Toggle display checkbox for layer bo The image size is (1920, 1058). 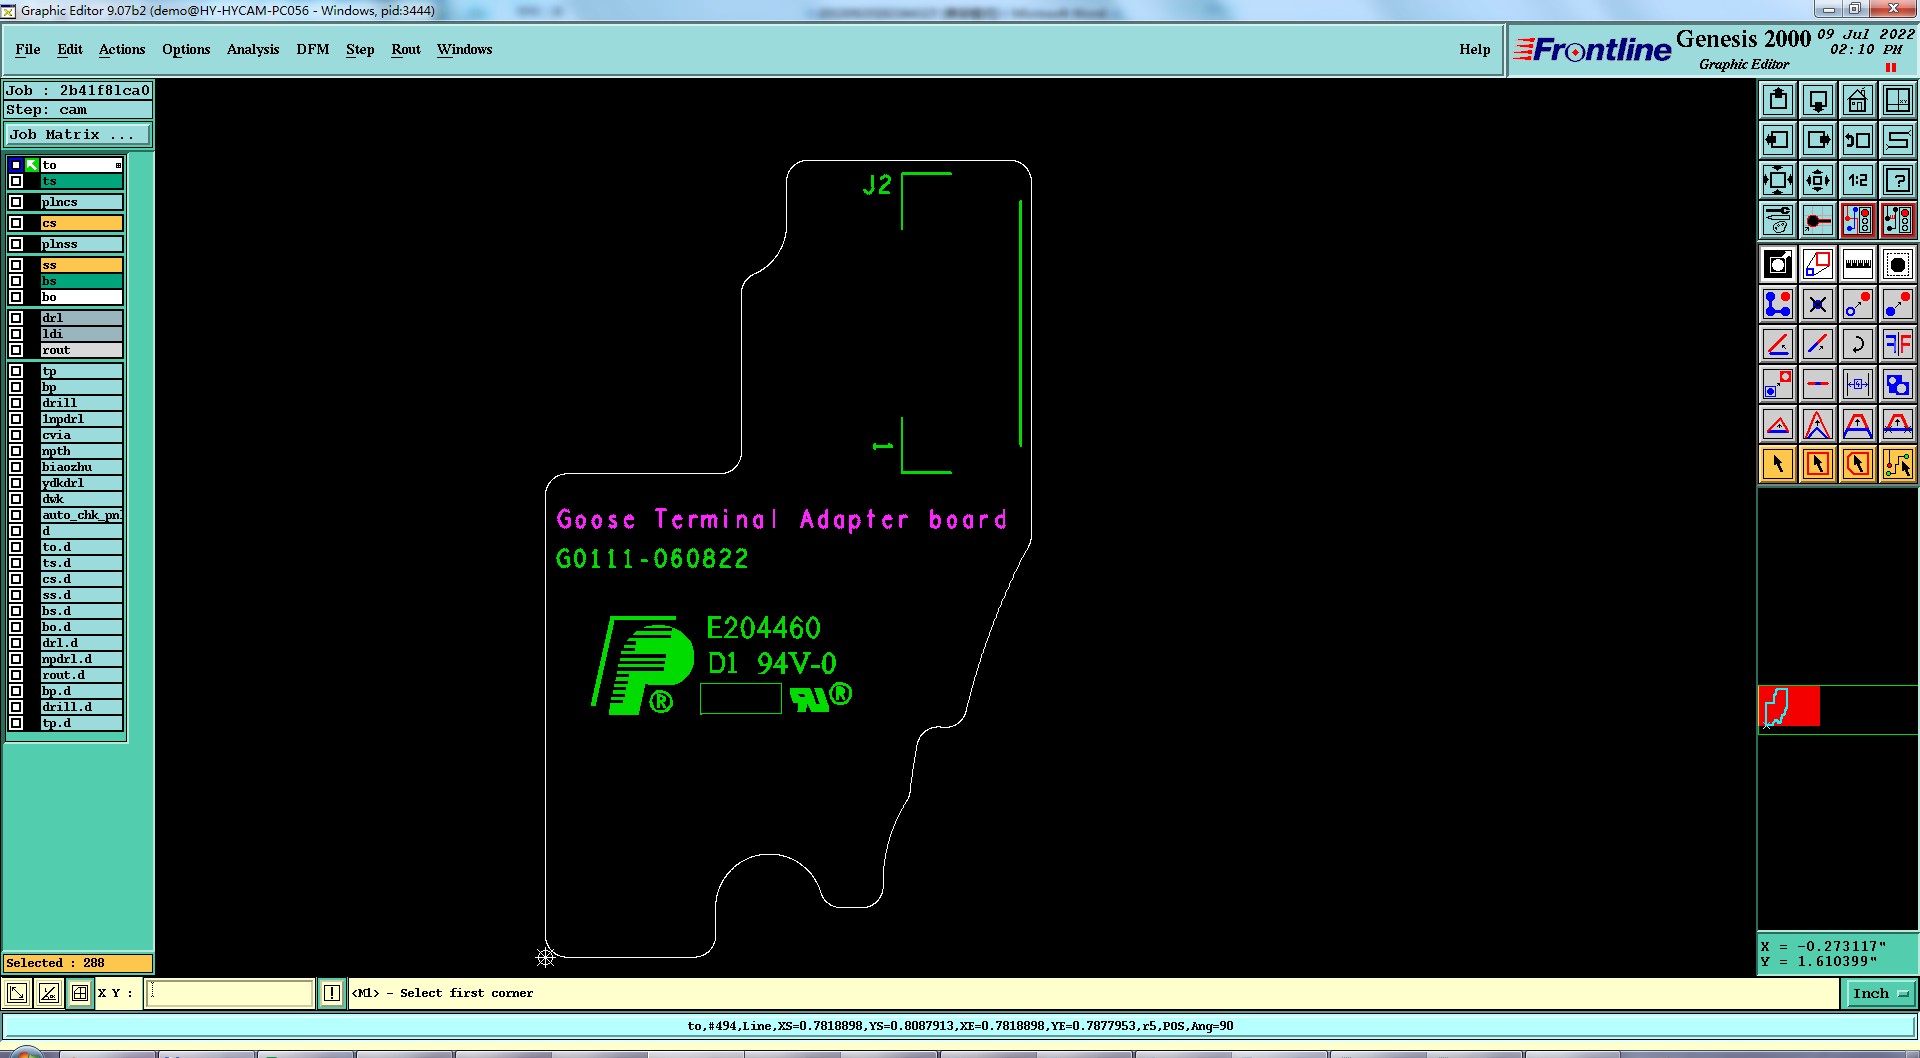16,297
